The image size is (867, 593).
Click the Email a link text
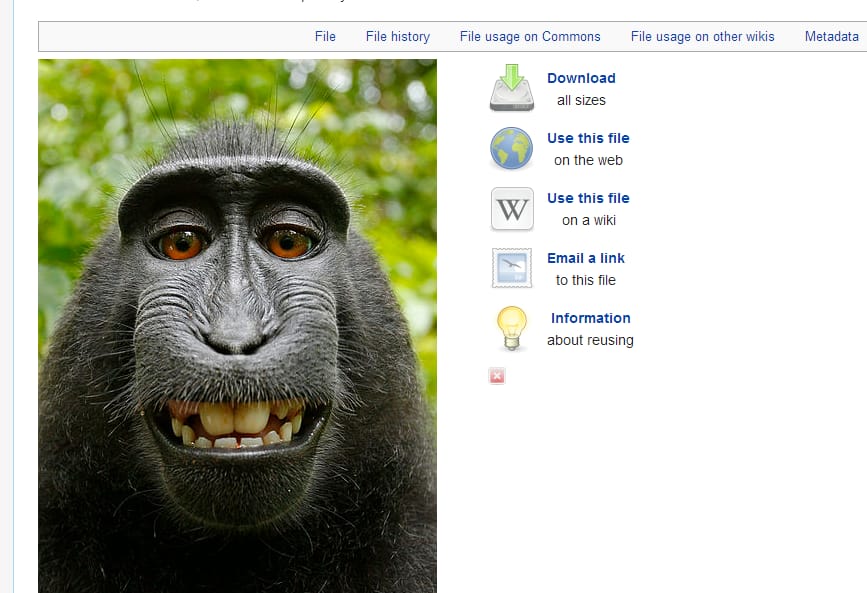click(x=586, y=258)
